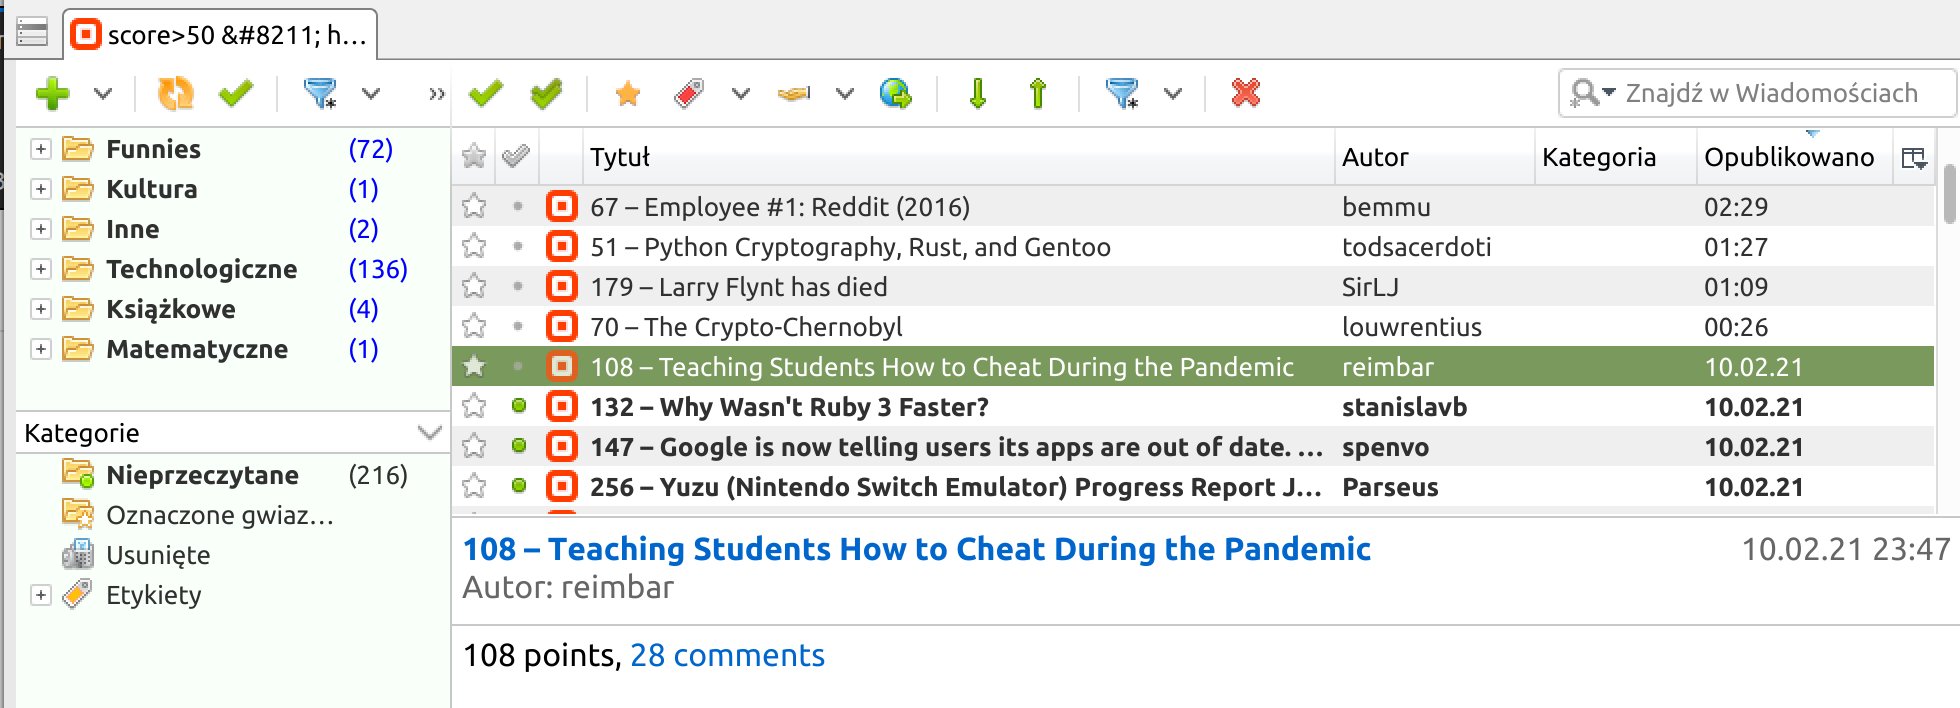Click the globe open in browser icon
The width and height of the screenshot is (1960, 708).
point(895,93)
